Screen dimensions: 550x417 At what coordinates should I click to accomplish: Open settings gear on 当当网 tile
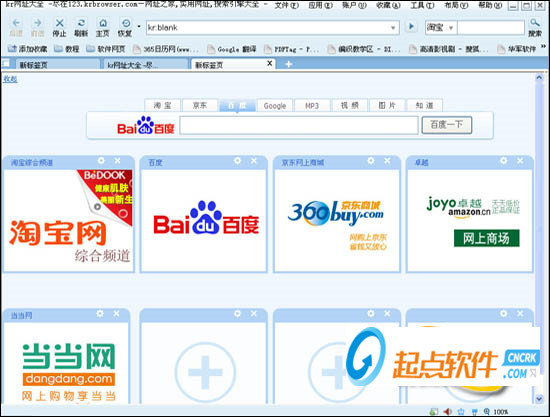(x=100, y=313)
